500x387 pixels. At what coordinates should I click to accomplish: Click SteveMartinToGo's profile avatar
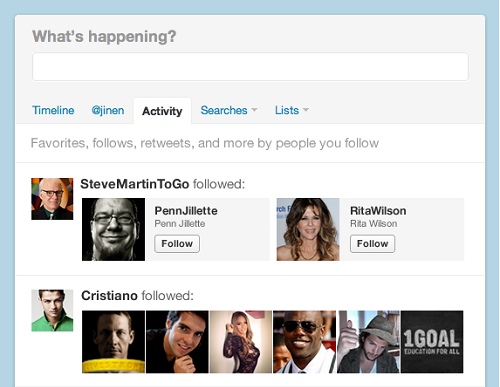[52, 199]
